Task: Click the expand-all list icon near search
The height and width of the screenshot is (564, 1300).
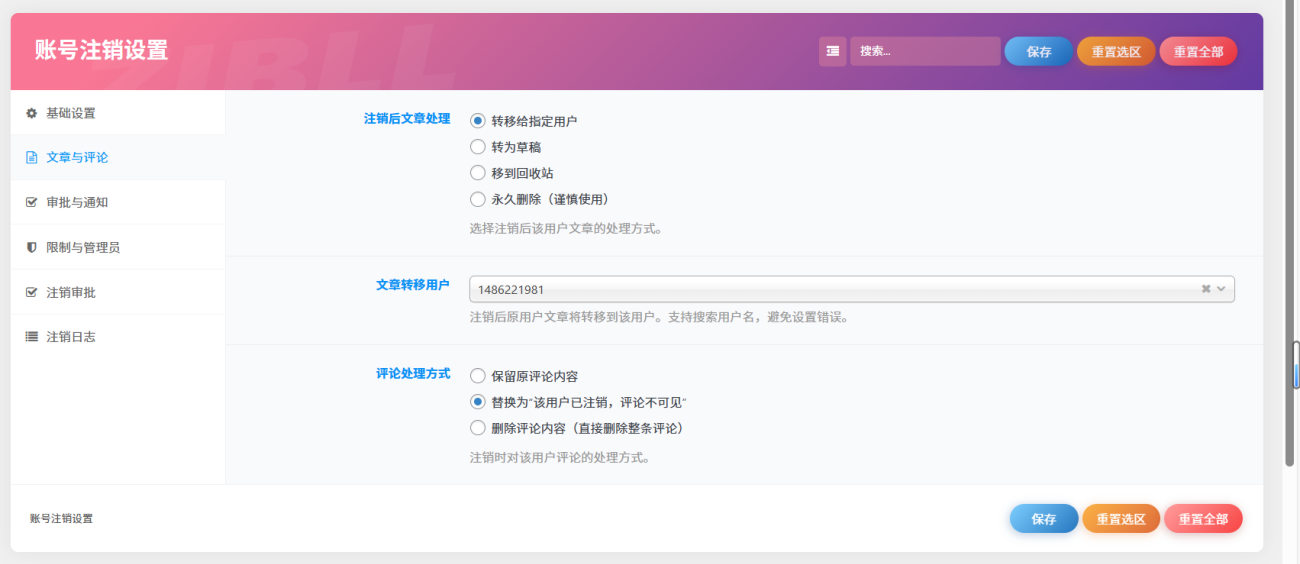Action: click(832, 51)
